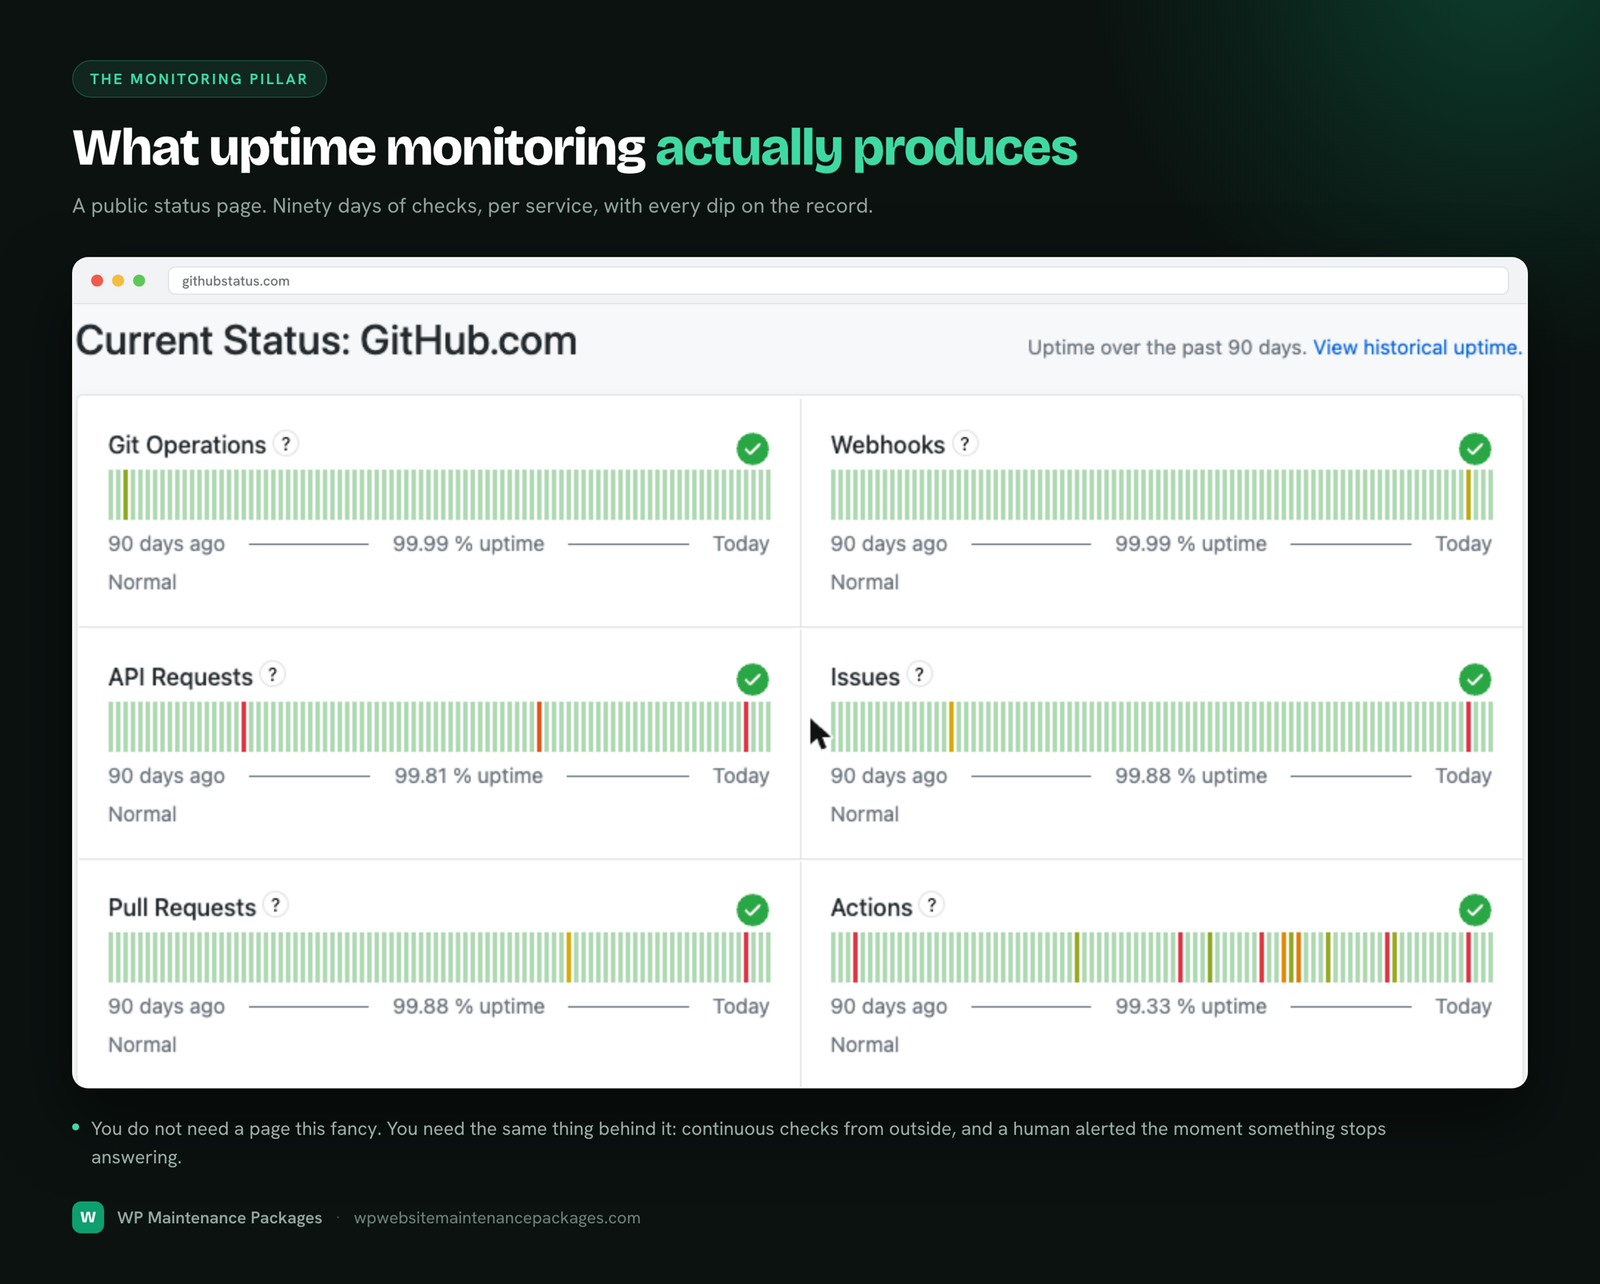Click the Webhooks uptime bar chart
Image resolution: width=1600 pixels, height=1284 pixels.
pyautogui.click(x=1162, y=495)
